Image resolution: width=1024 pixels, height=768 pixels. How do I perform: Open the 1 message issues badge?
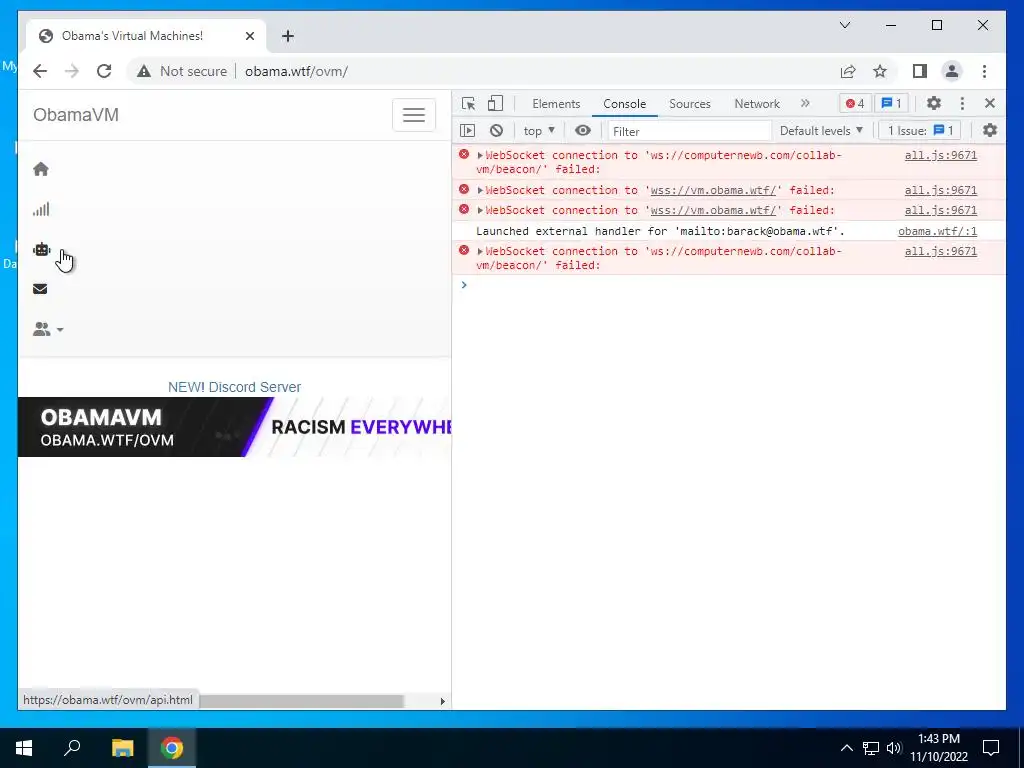pos(891,103)
